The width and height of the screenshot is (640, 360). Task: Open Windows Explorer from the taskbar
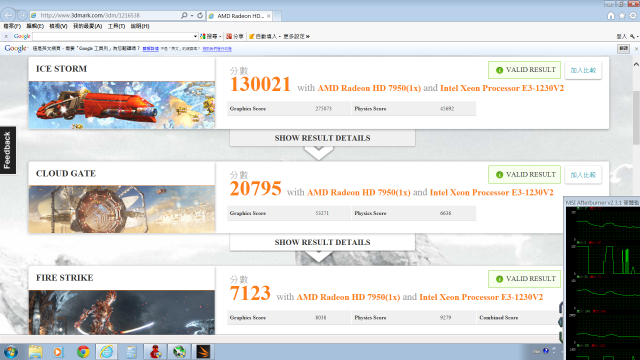coord(36,351)
